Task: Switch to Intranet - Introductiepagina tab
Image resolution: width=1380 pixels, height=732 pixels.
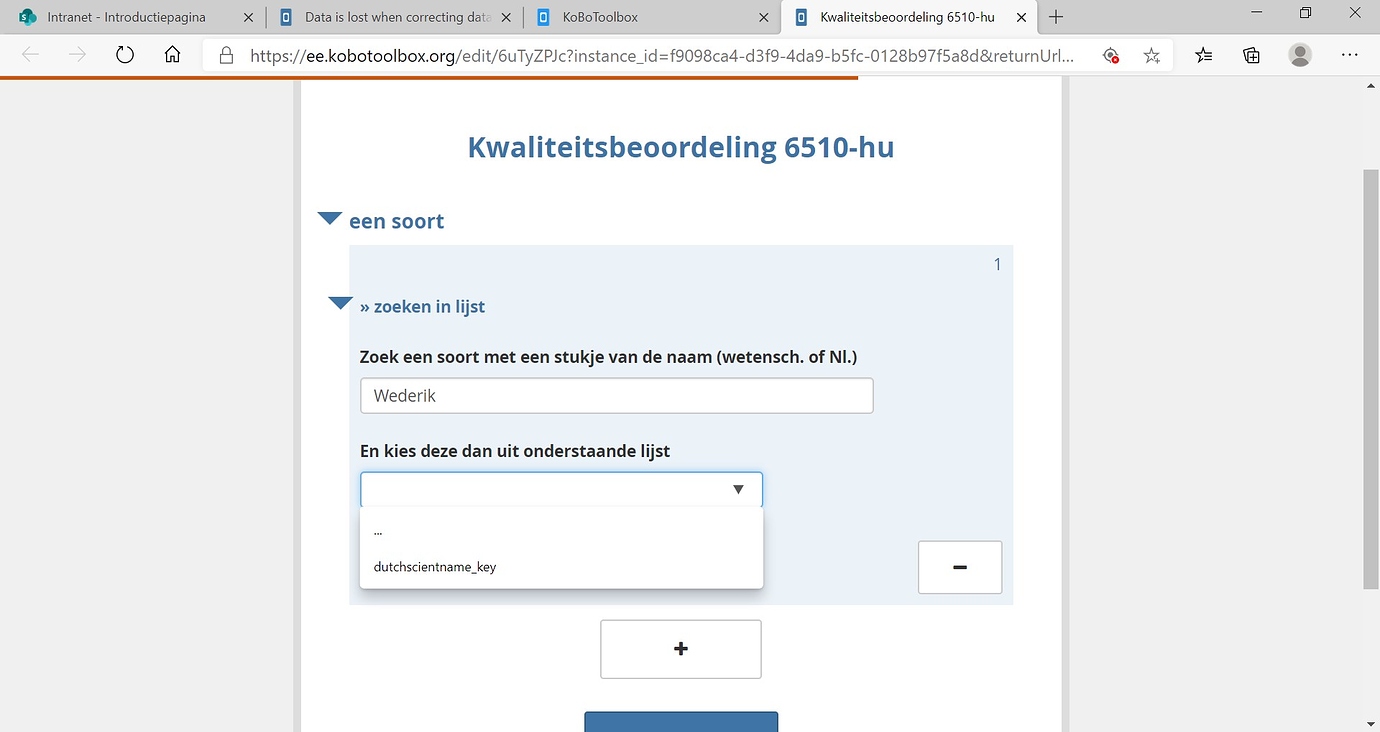Action: (126, 17)
